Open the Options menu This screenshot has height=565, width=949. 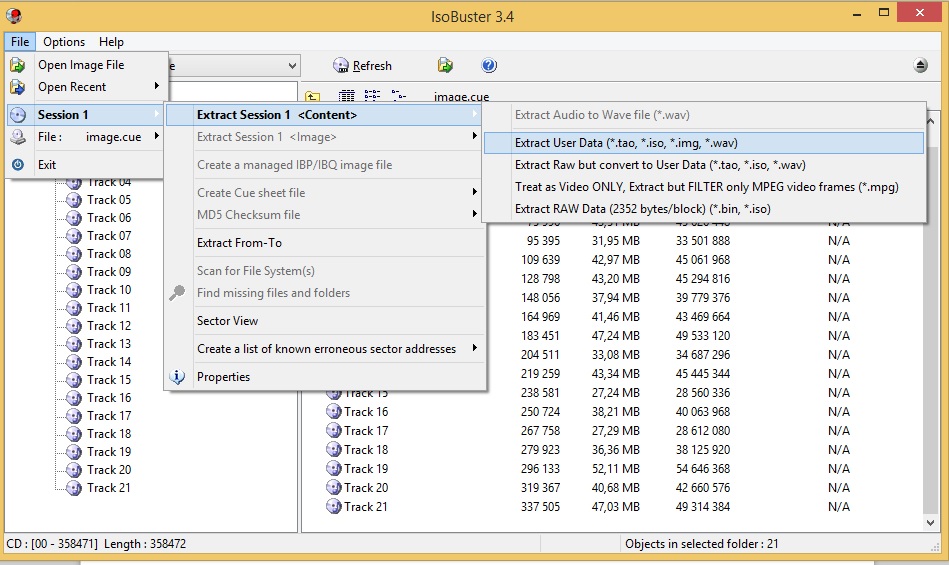(x=64, y=42)
